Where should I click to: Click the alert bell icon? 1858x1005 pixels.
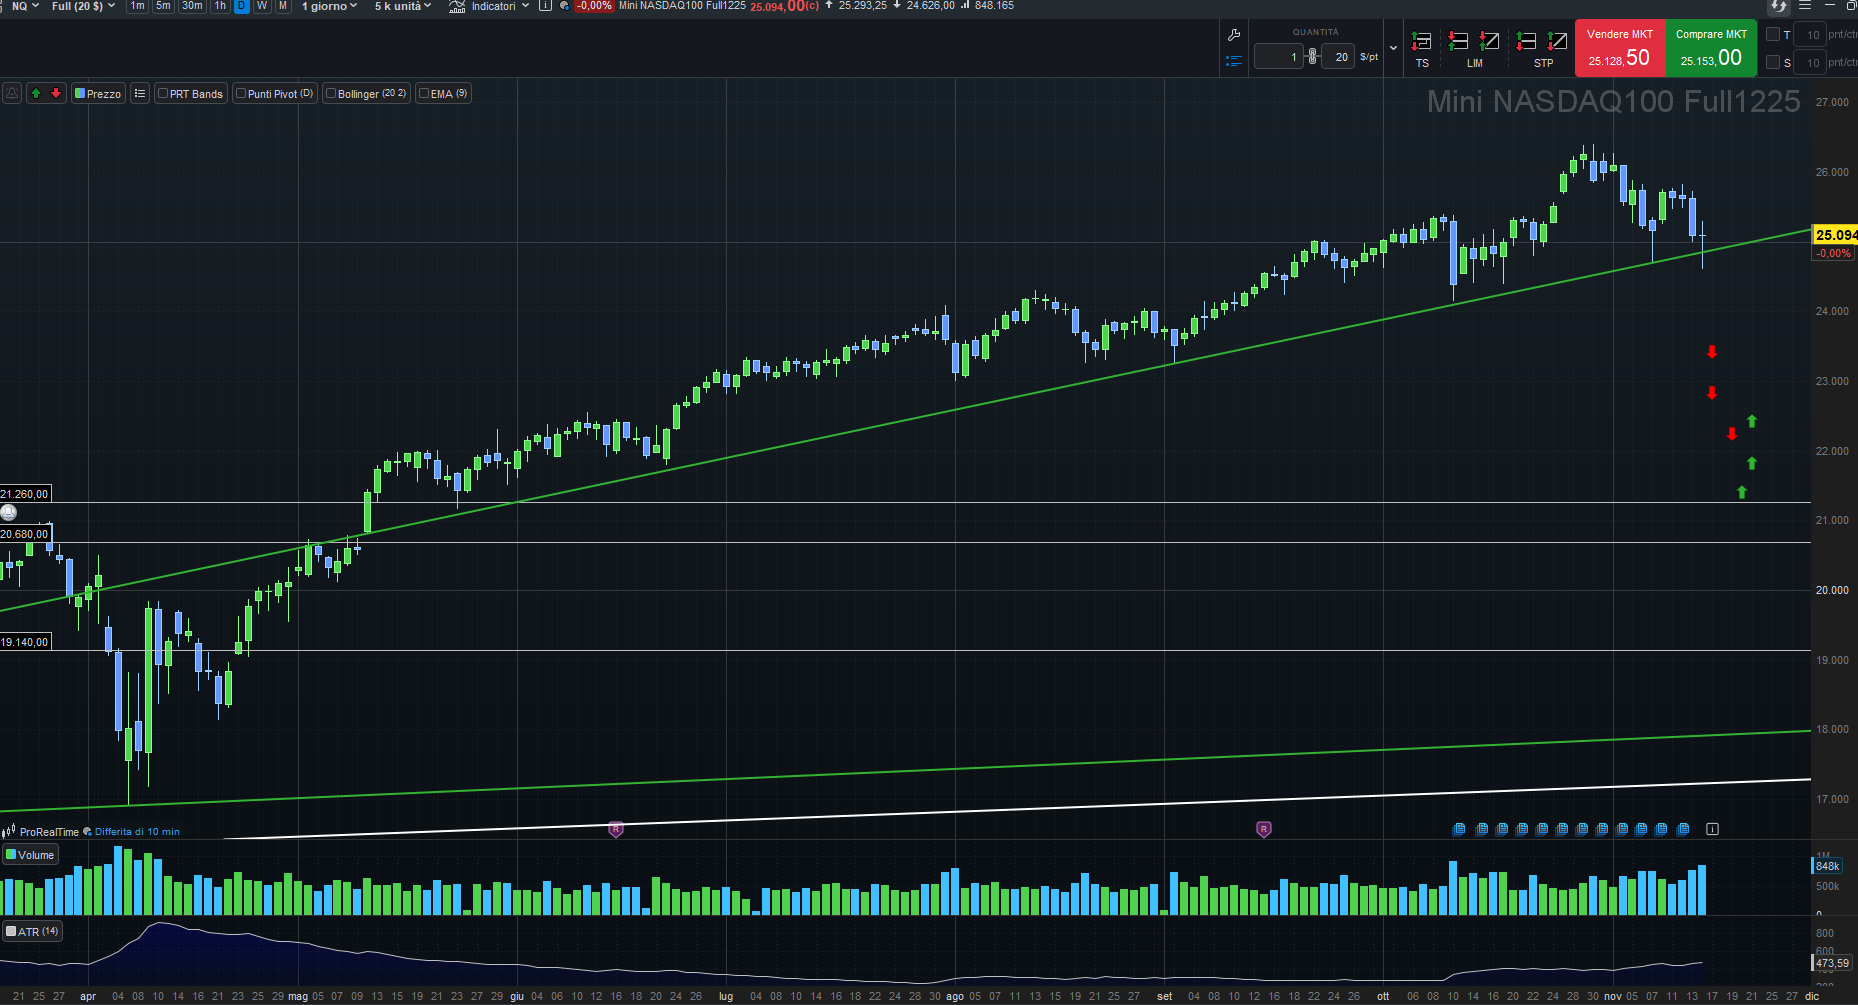tap(12, 93)
